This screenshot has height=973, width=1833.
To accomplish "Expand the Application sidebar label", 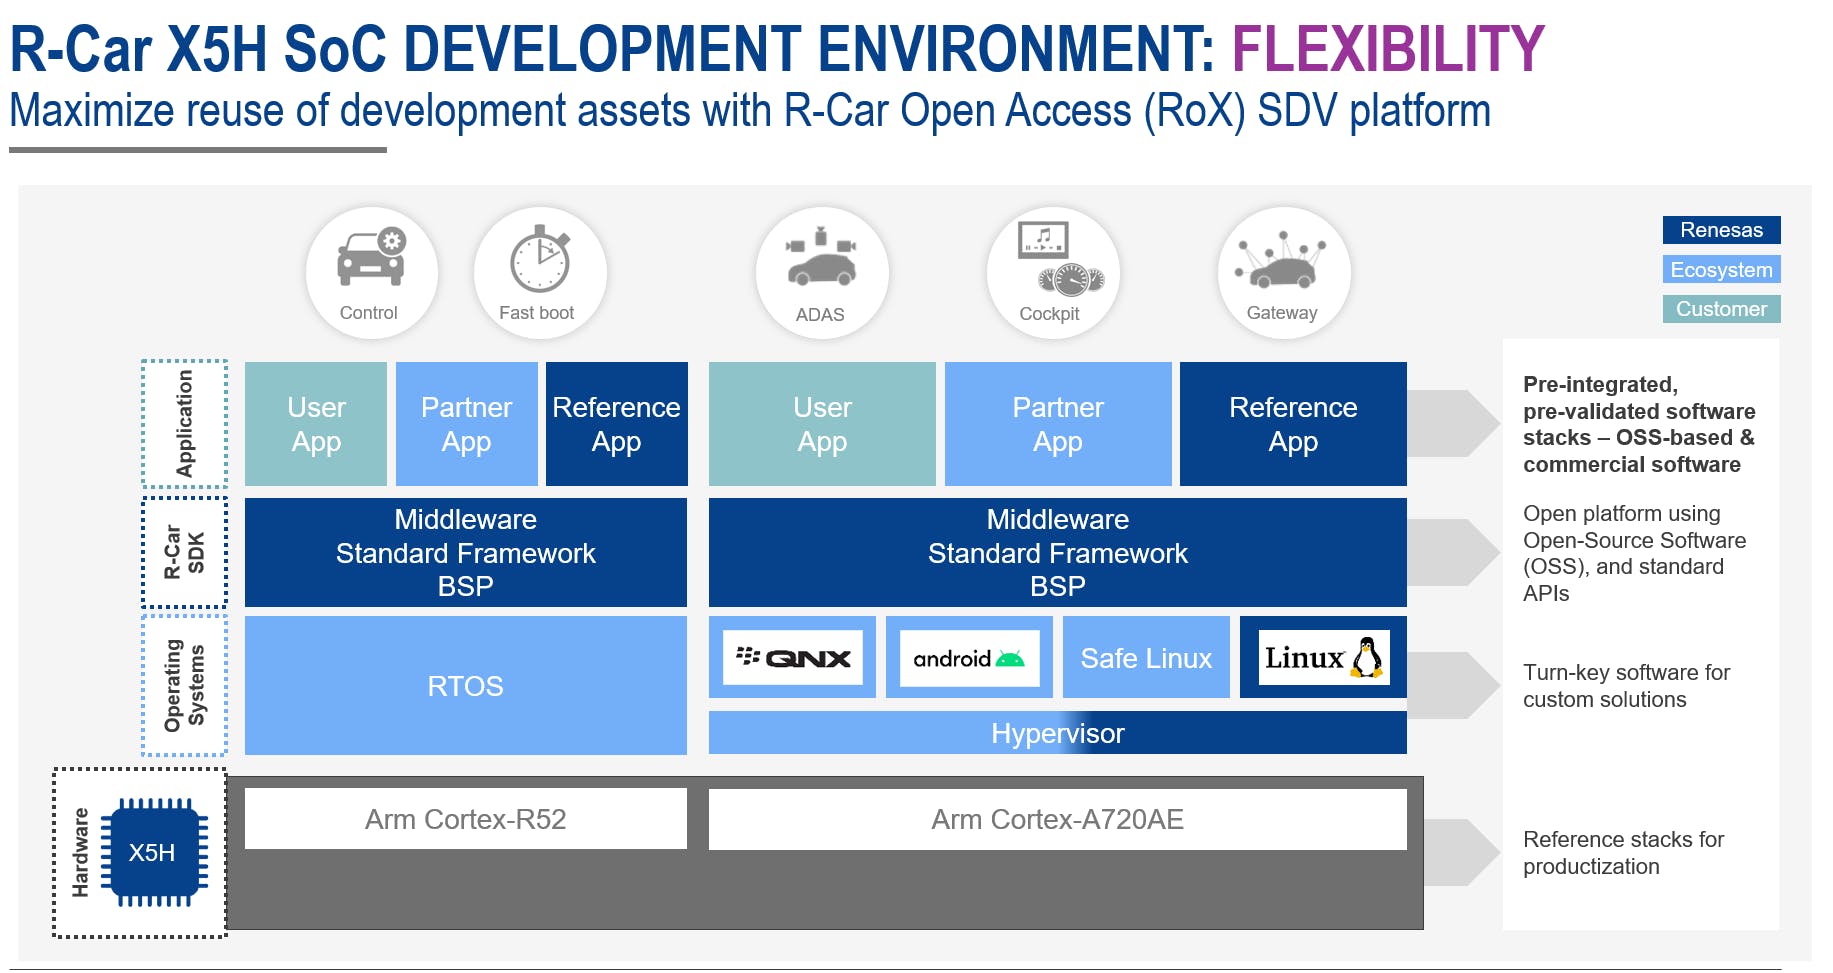I will [184, 423].
